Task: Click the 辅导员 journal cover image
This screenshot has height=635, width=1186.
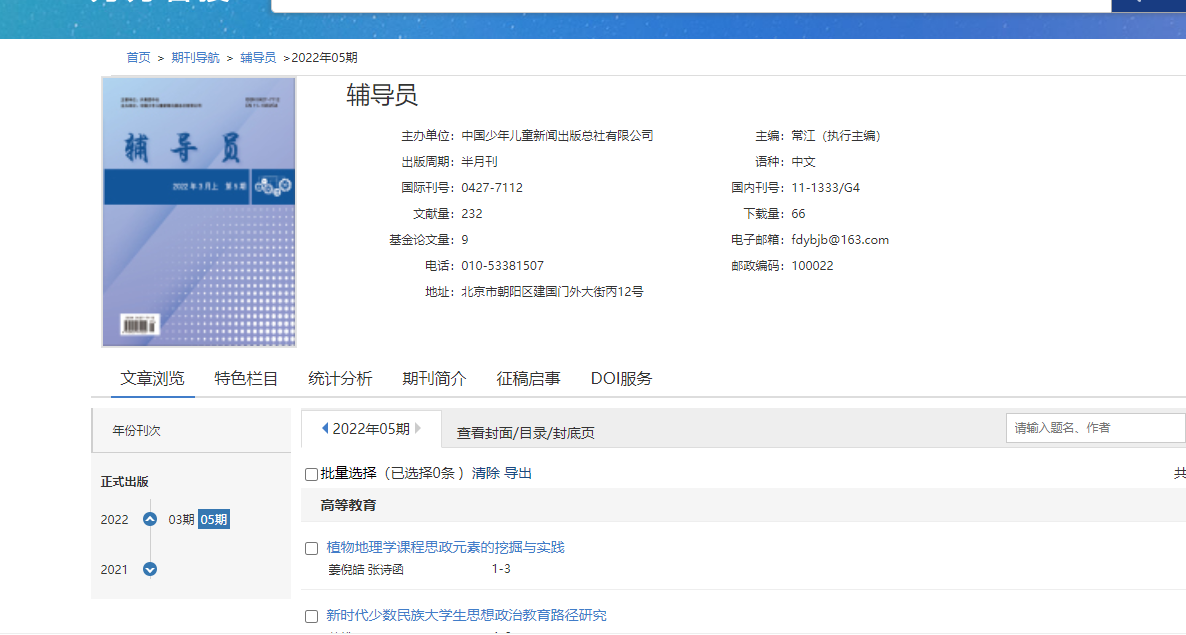Action: click(199, 212)
